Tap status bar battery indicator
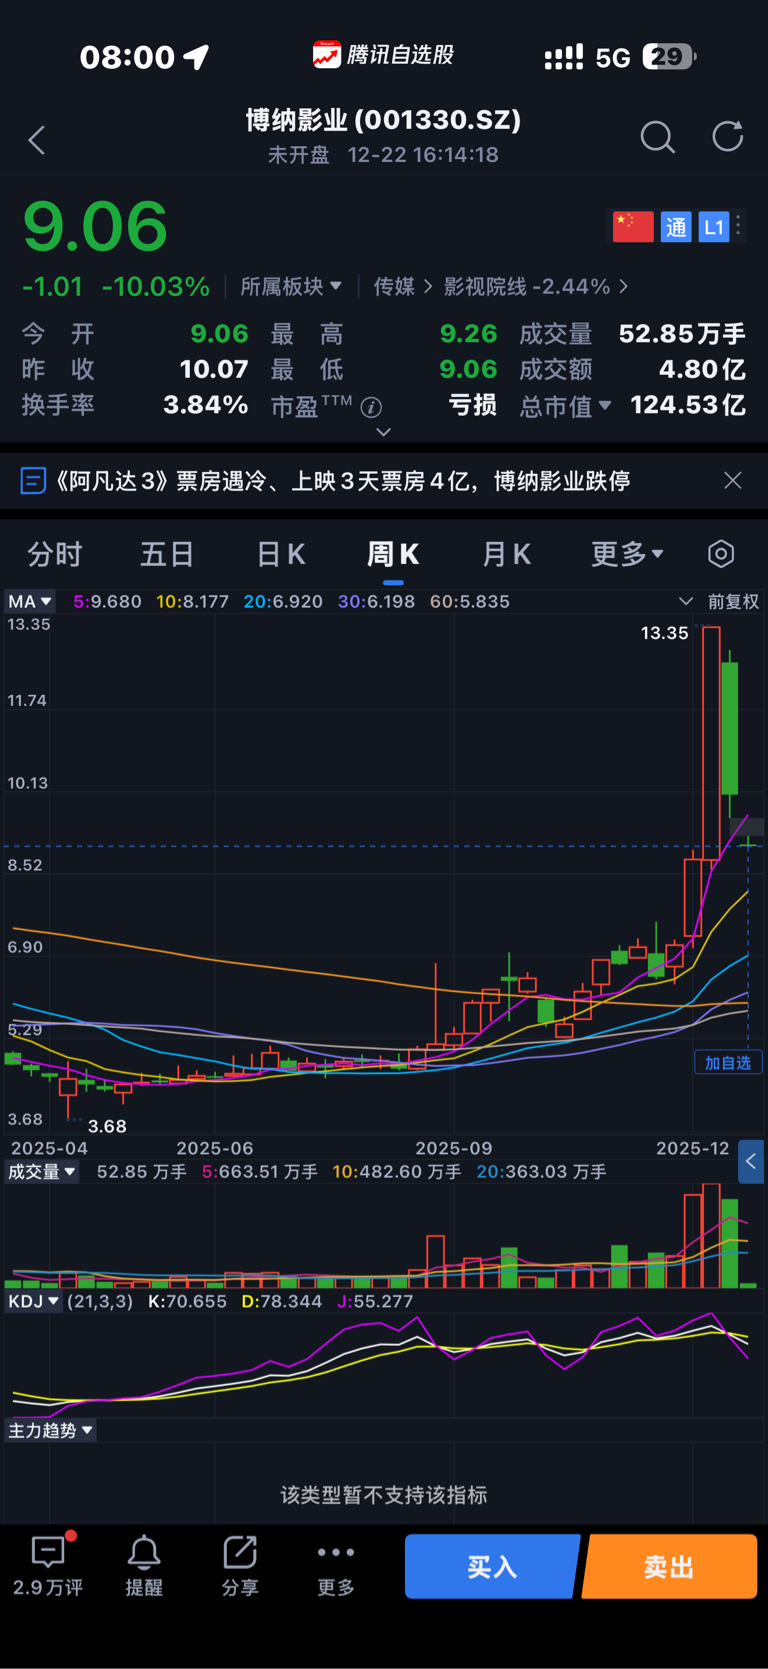This screenshot has width=768, height=1669. (668, 57)
